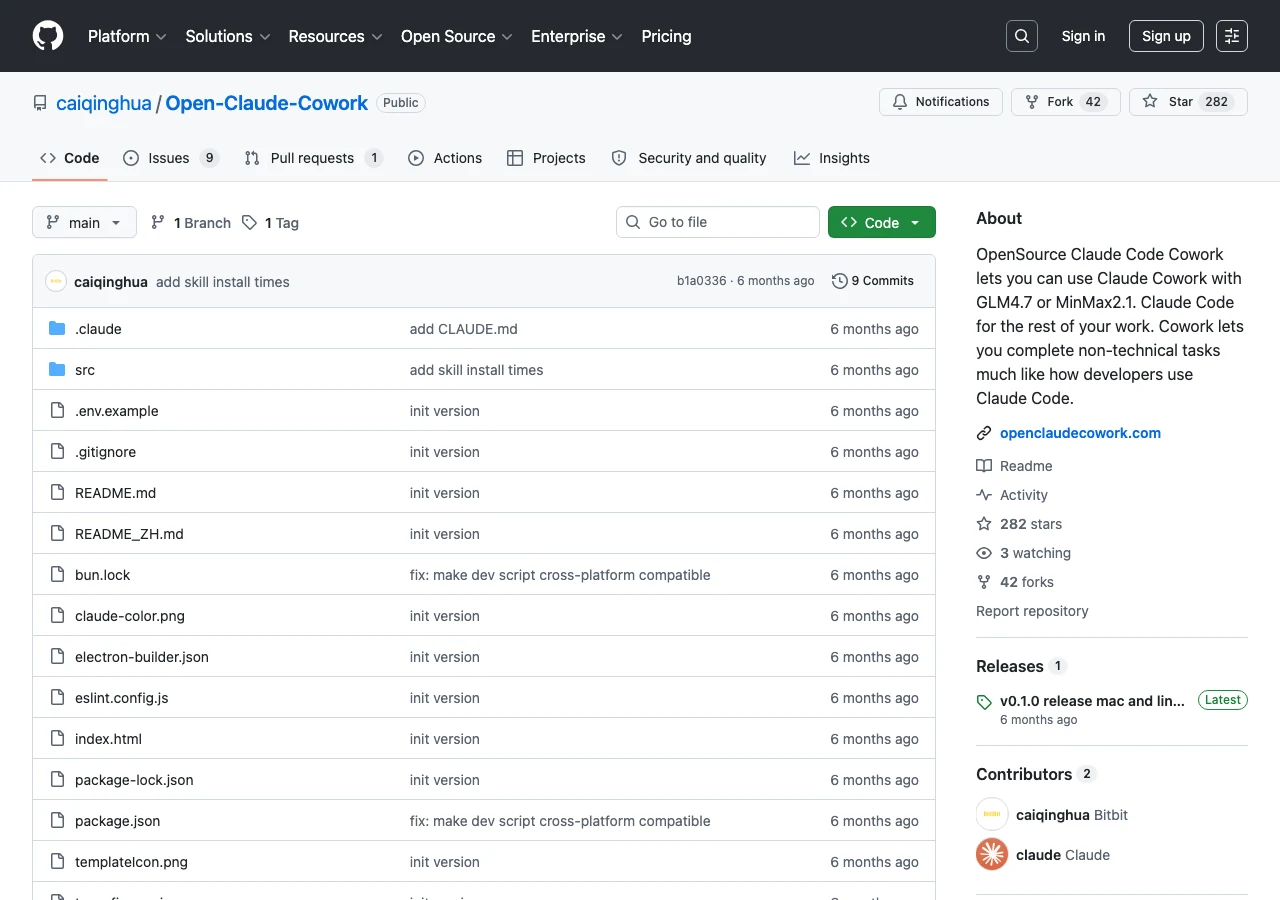Fork this repository
Screen dimensions: 1280x900
coord(1066,102)
